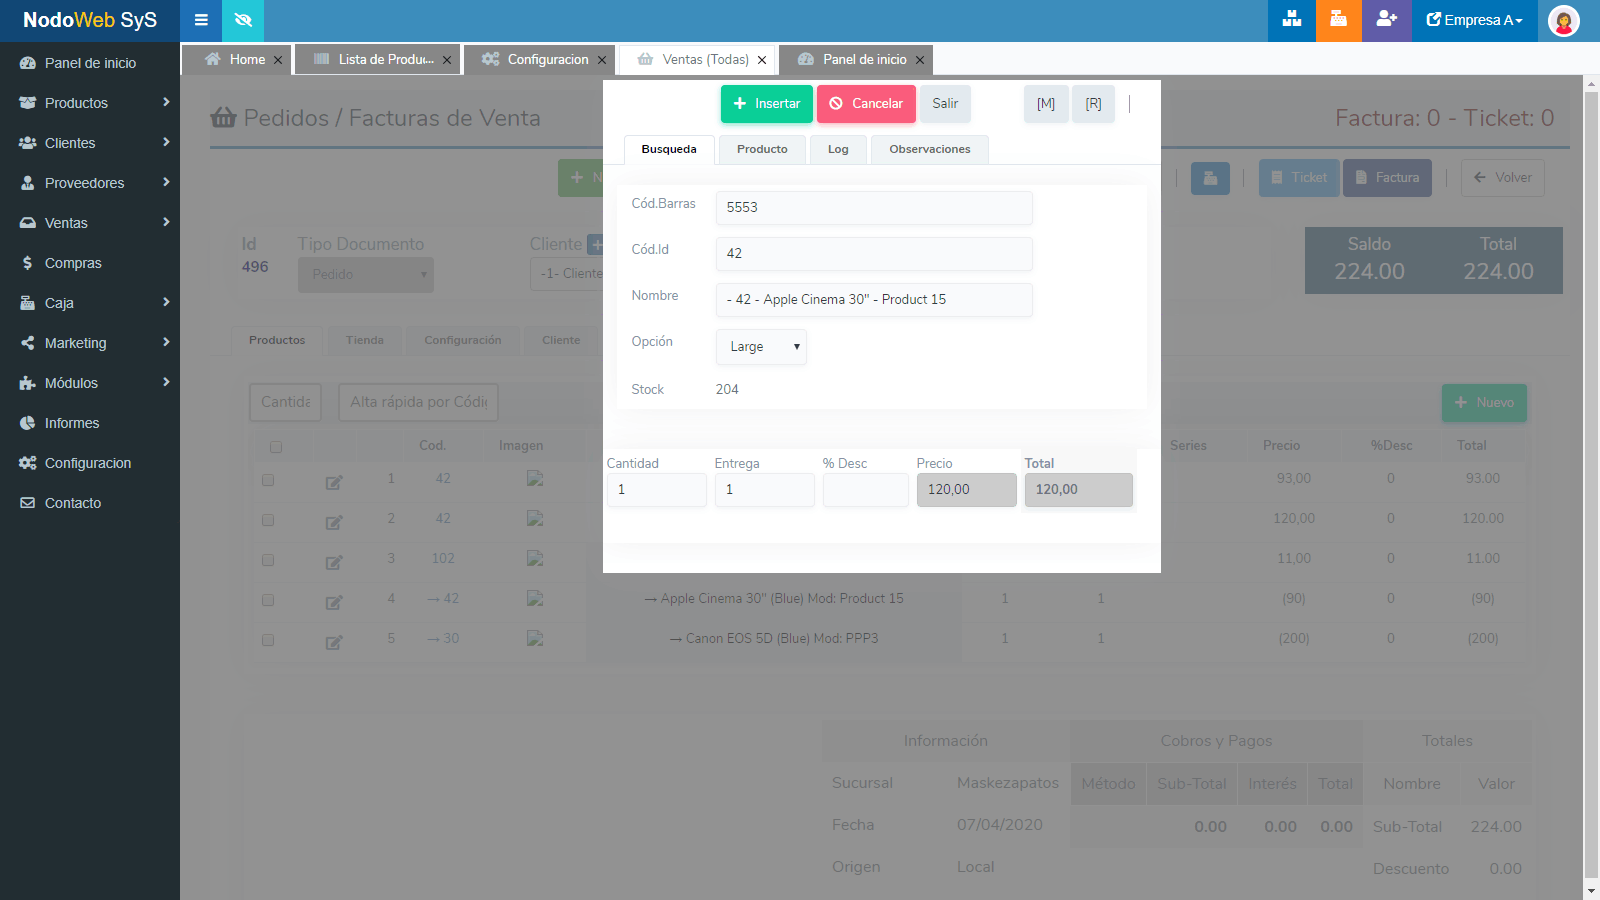Open the add-user icon in top bar
Viewport: 1600px width, 900px height.
tap(1386, 20)
